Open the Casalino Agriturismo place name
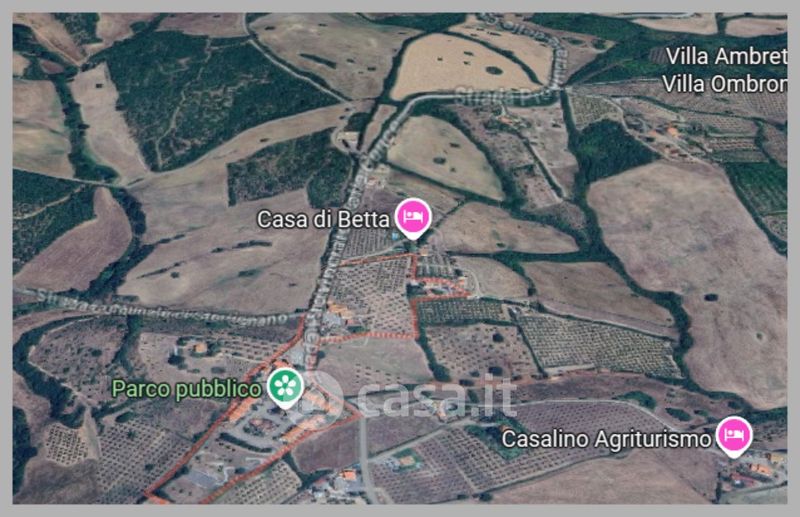The height and width of the screenshot is (517, 800). tap(607, 438)
